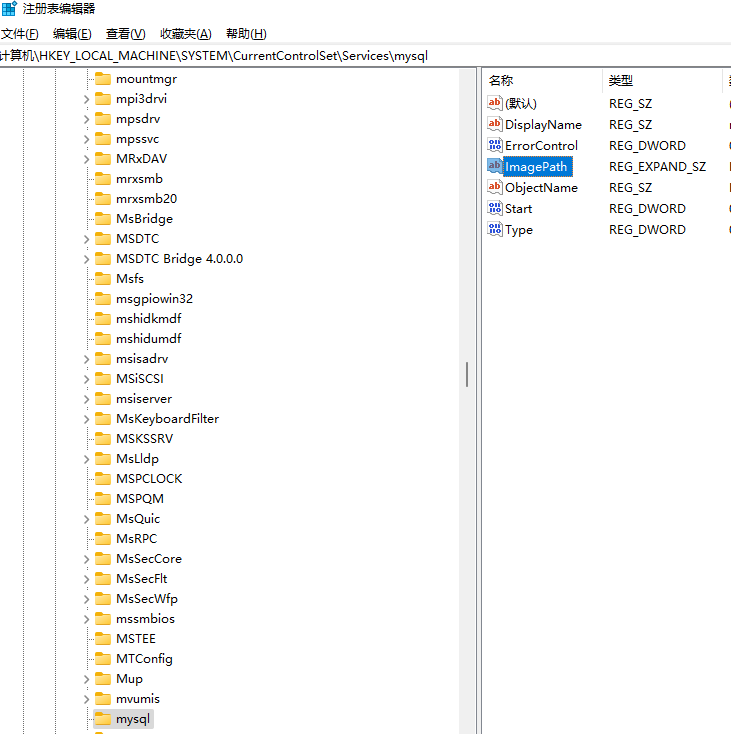
Task: Sort values by the 名称 column header
Action: coord(543,81)
